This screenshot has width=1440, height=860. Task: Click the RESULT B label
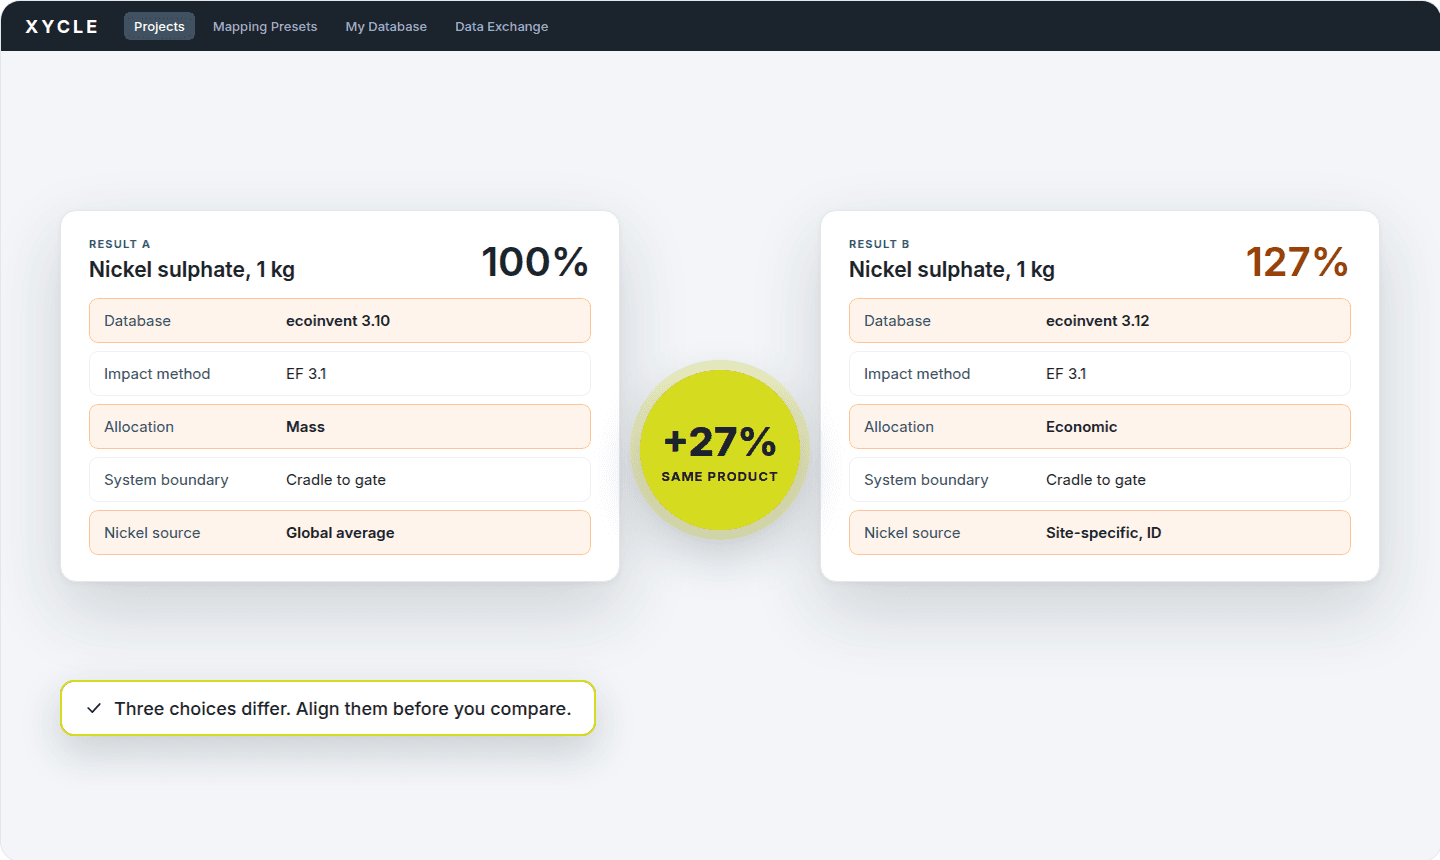(879, 244)
